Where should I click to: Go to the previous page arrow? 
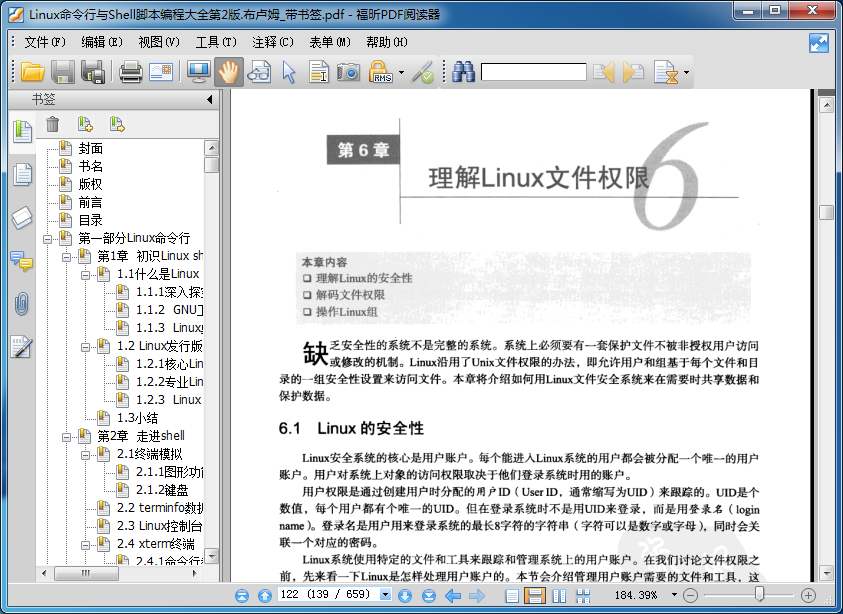pyautogui.click(x=265, y=595)
